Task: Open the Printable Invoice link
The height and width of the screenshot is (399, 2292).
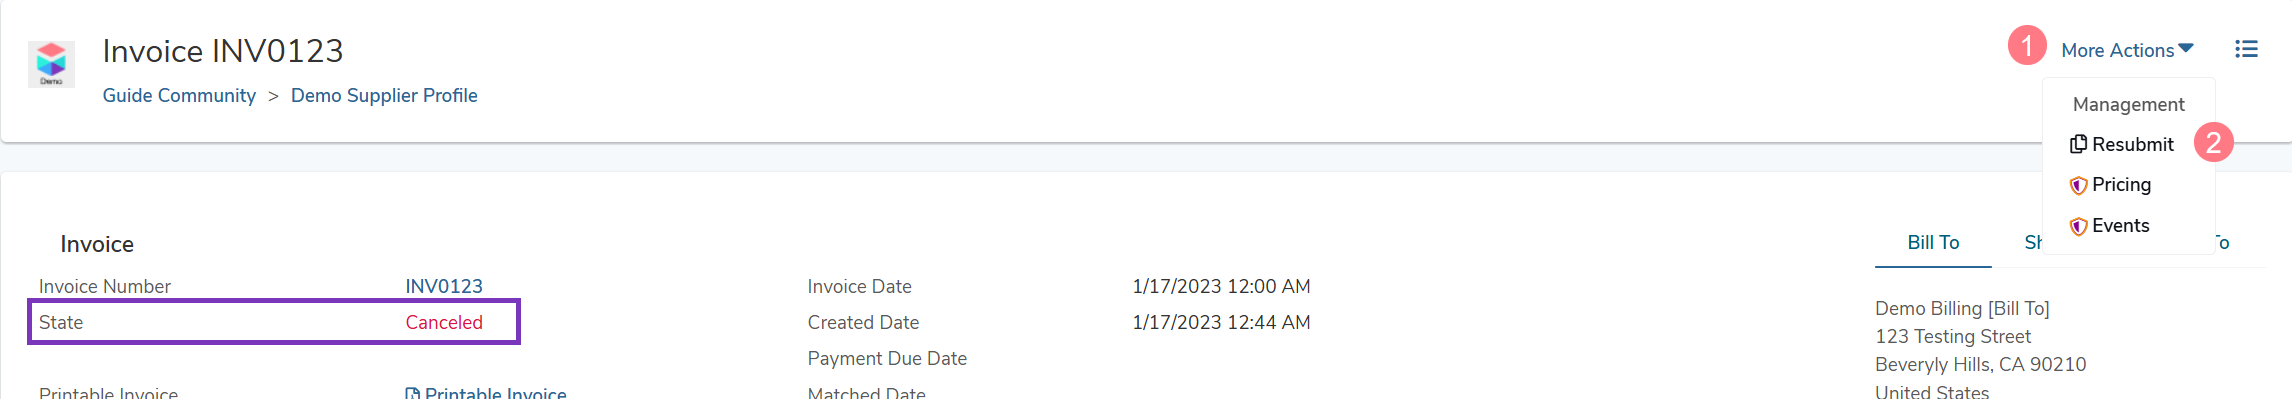Action: 486,393
